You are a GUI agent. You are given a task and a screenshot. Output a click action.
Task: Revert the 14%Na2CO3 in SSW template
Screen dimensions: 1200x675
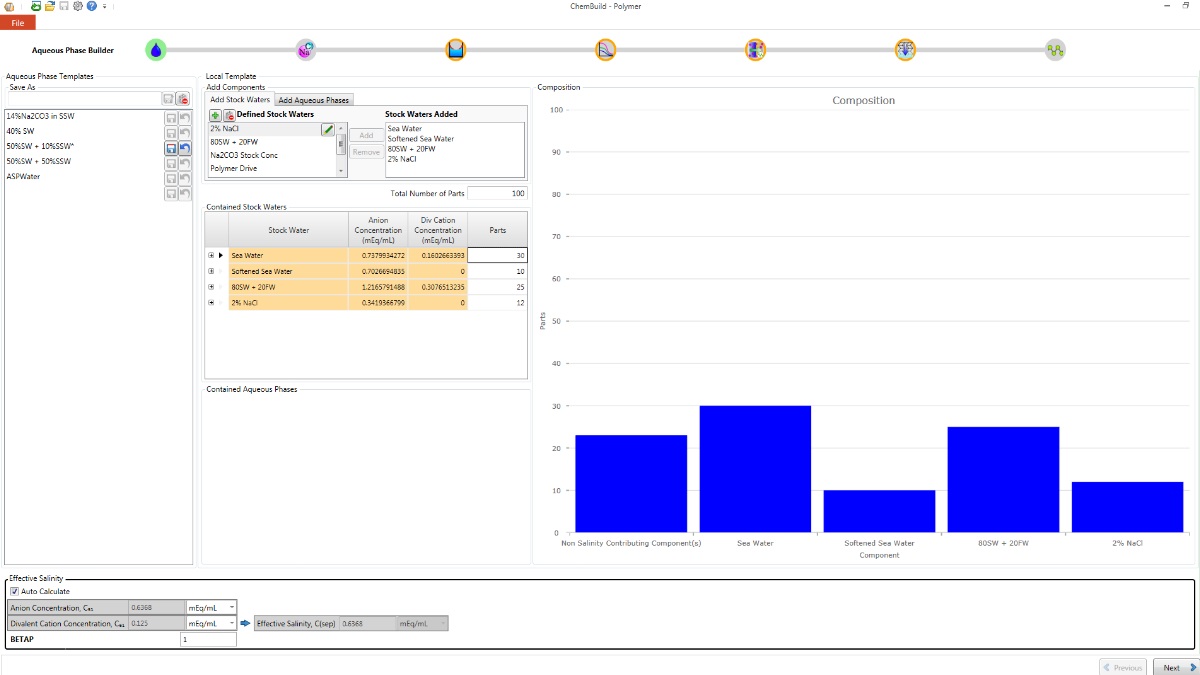click(x=185, y=118)
